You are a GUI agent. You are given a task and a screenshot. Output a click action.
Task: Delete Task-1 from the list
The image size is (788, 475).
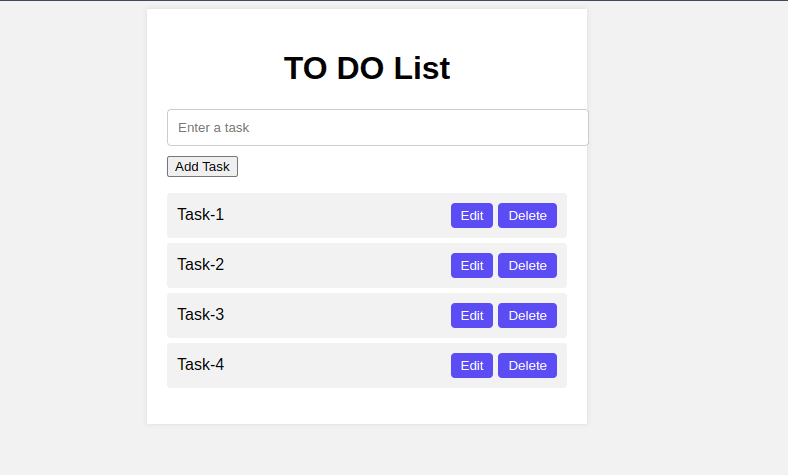(527, 215)
